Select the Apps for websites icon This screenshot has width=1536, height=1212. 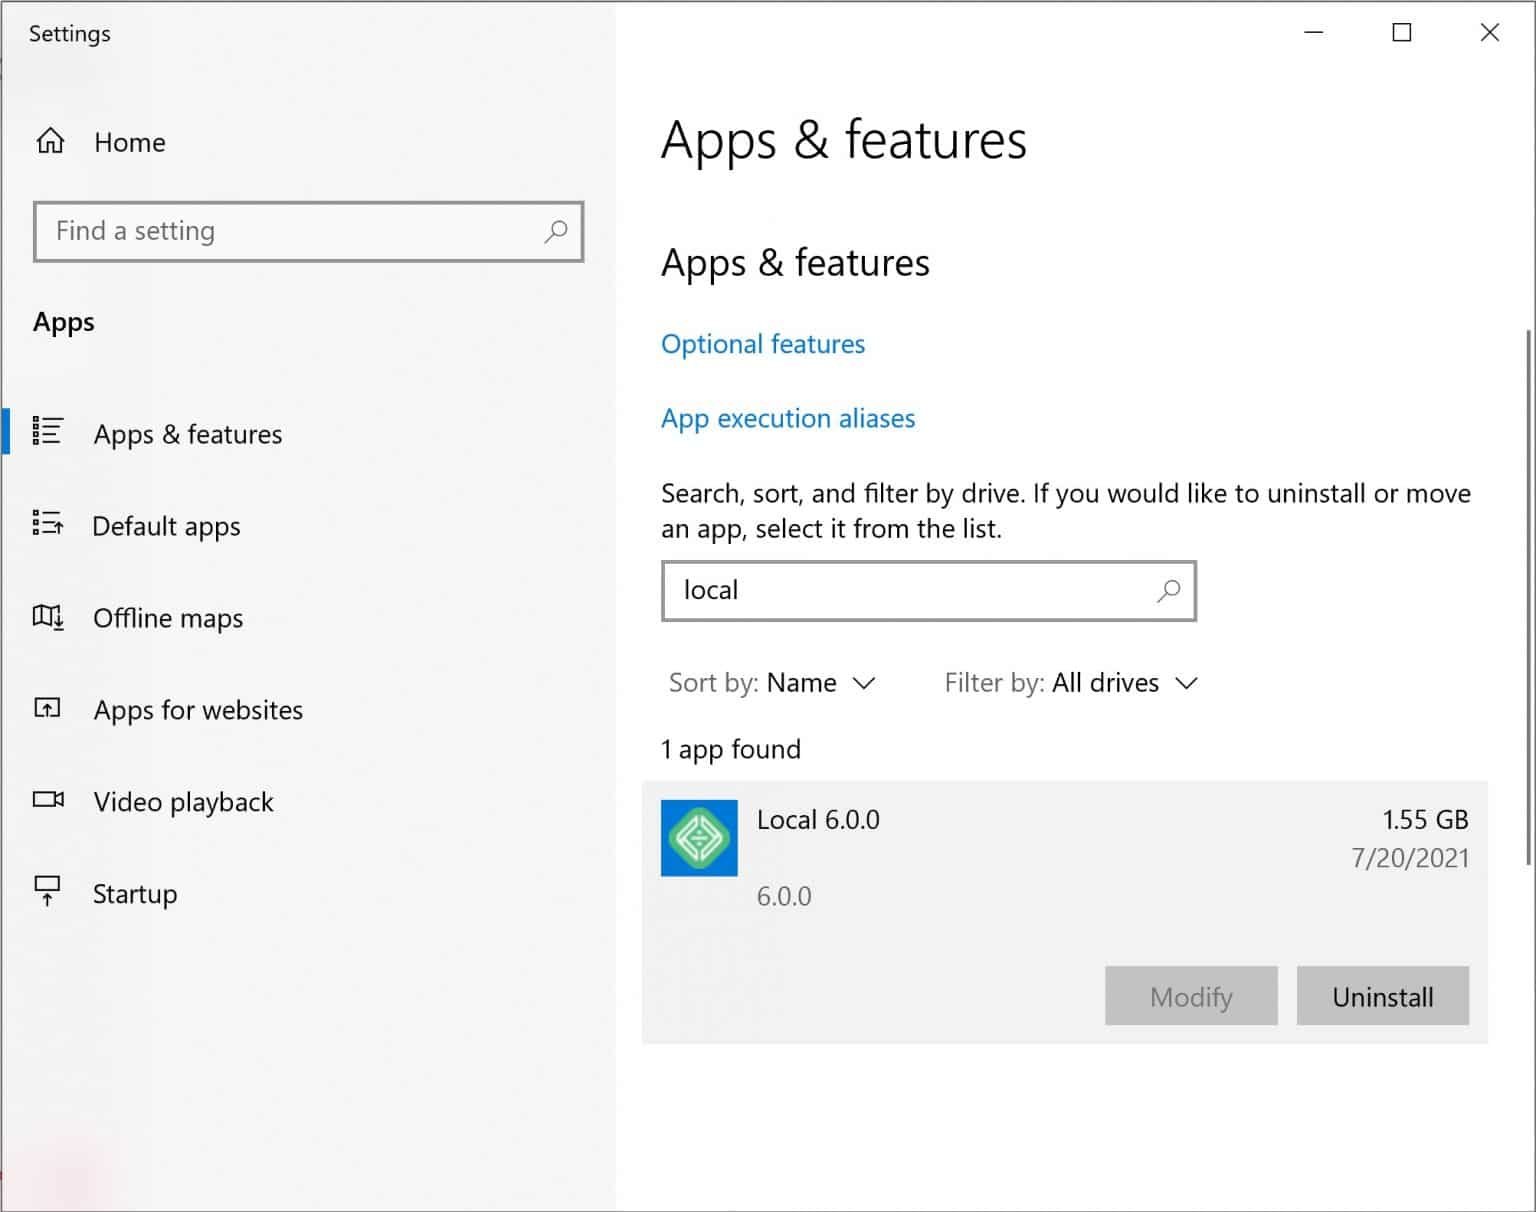pos(48,709)
